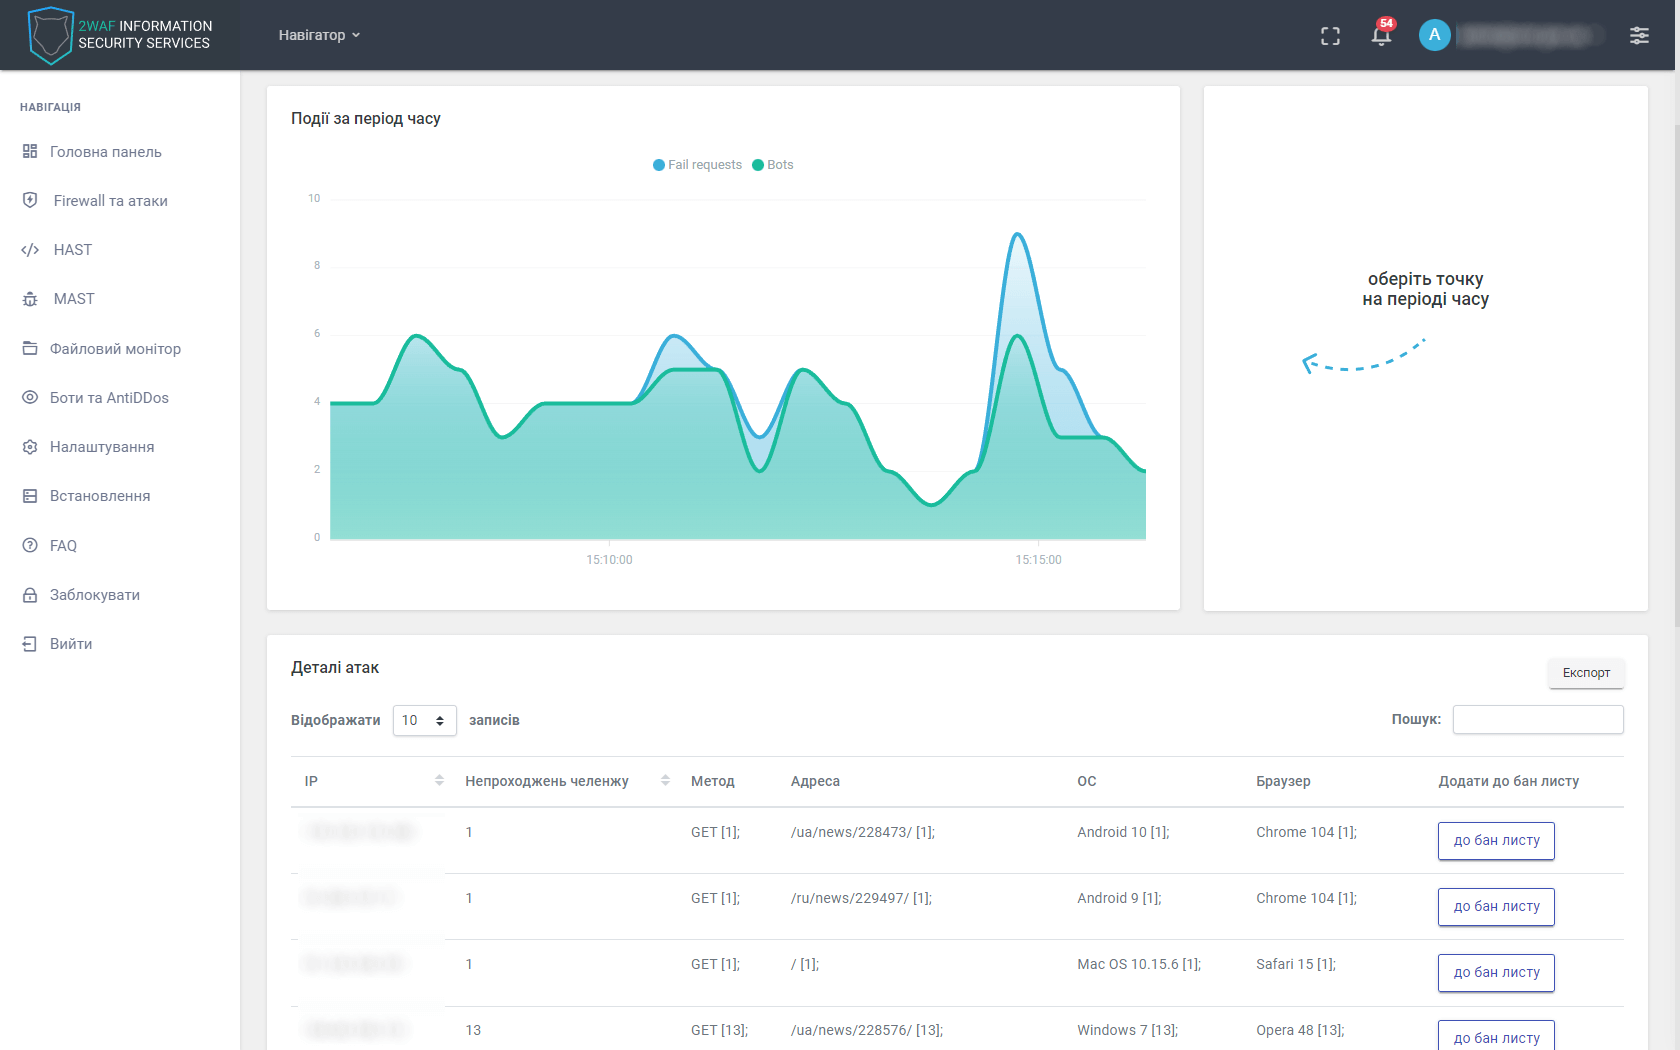Click the Експорт button
The image size is (1680, 1050).
click(x=1585, y=673)
